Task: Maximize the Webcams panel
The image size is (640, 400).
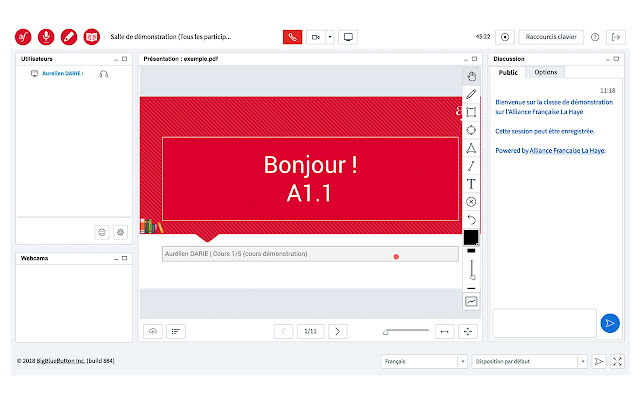Action: pos(124,258)
